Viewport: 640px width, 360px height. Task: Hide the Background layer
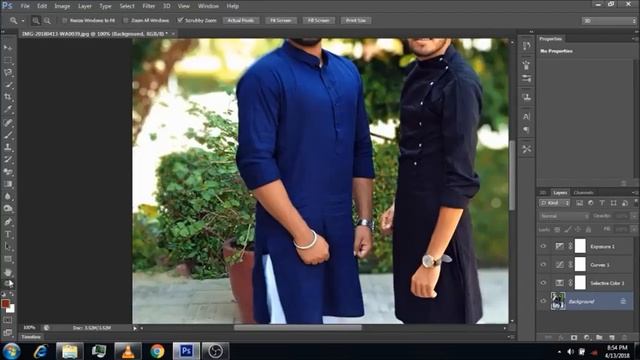[543, 301]
